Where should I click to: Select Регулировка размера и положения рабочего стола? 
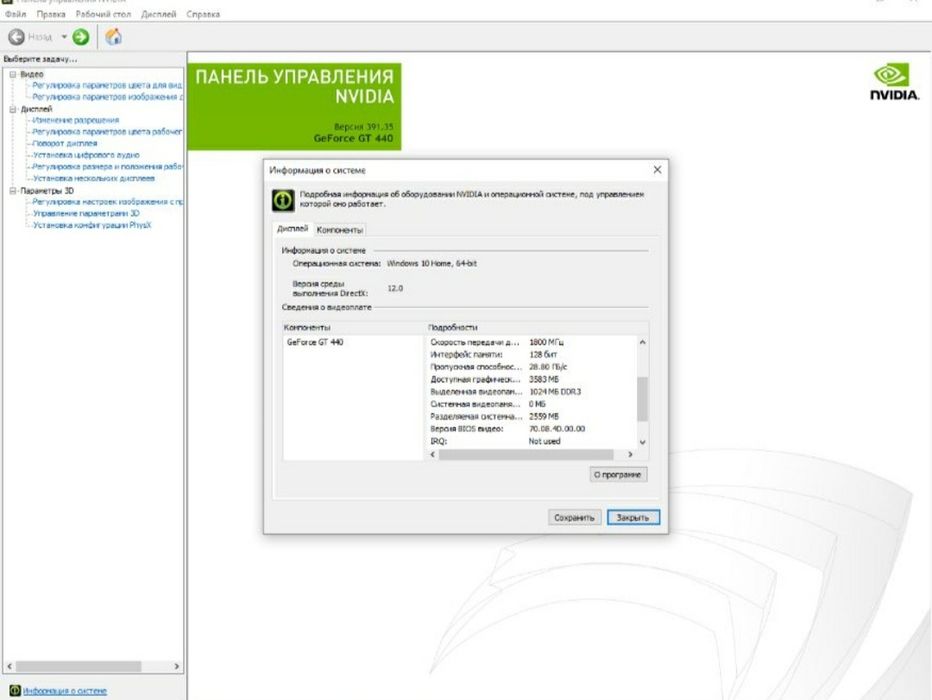(108, 167)
